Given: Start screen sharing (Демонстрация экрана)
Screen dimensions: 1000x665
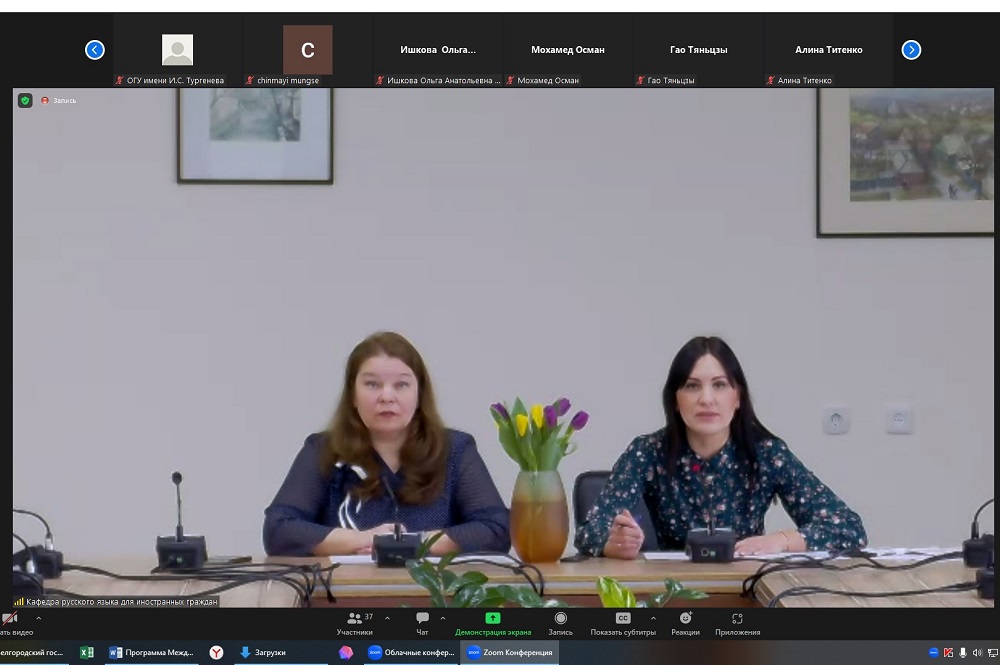Looking at the screenshot, I should [492, 623].
